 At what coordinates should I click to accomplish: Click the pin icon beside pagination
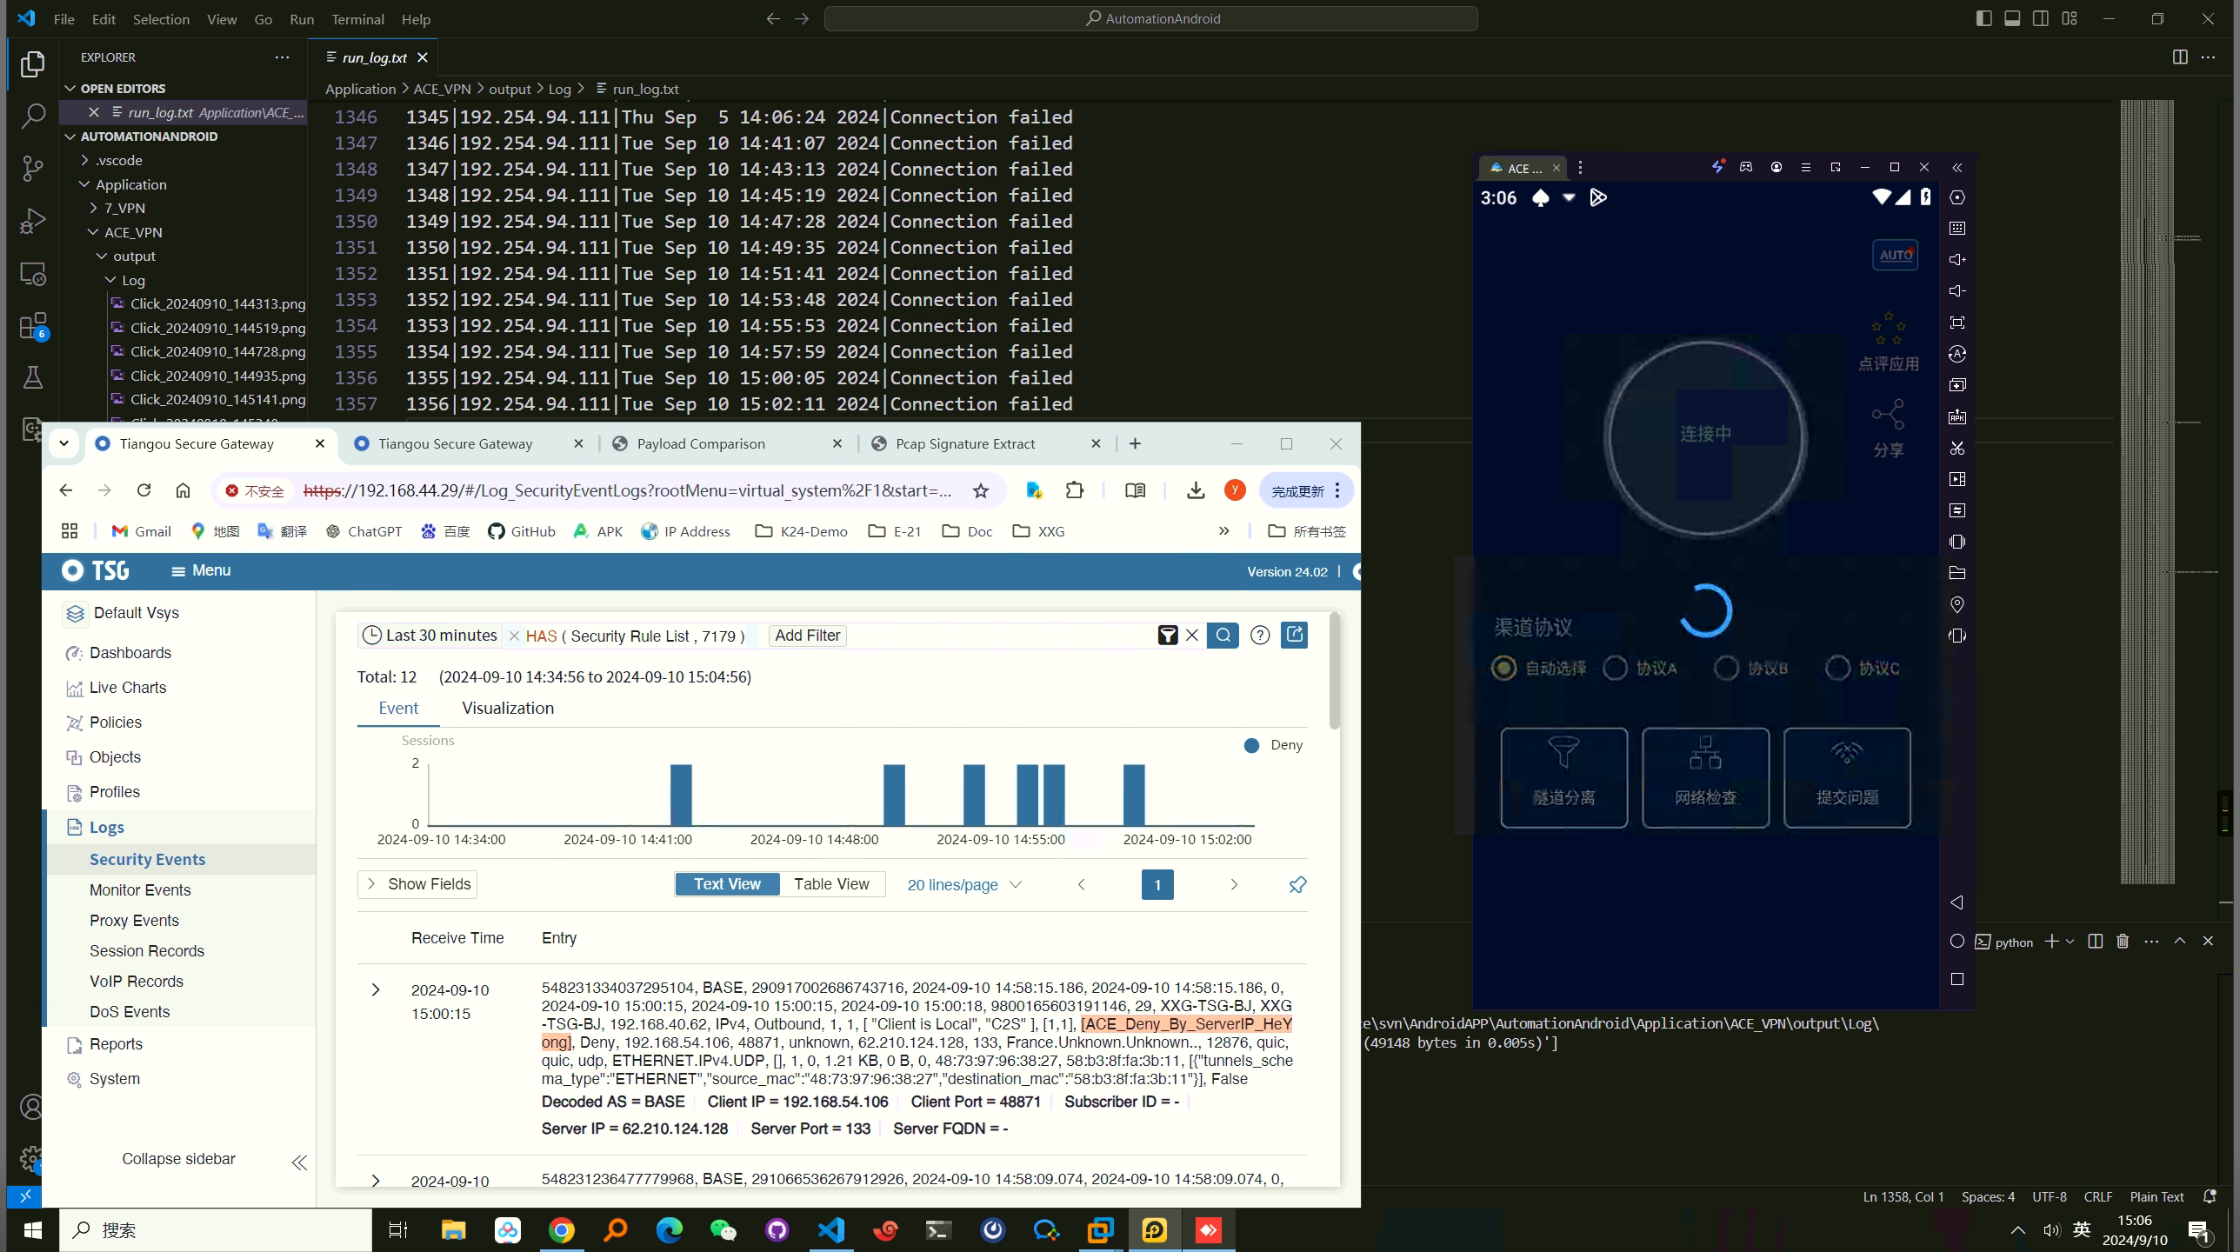pos(1297,885)
